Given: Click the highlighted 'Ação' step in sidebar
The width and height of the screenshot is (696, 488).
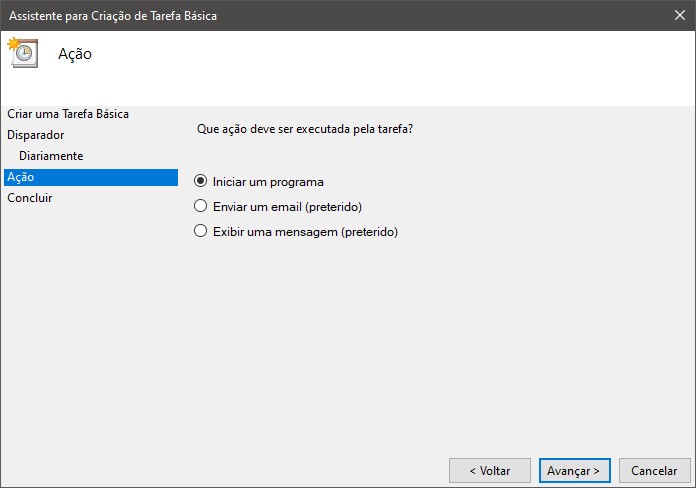Looking at the screenshot, I should tap(90, 177).
